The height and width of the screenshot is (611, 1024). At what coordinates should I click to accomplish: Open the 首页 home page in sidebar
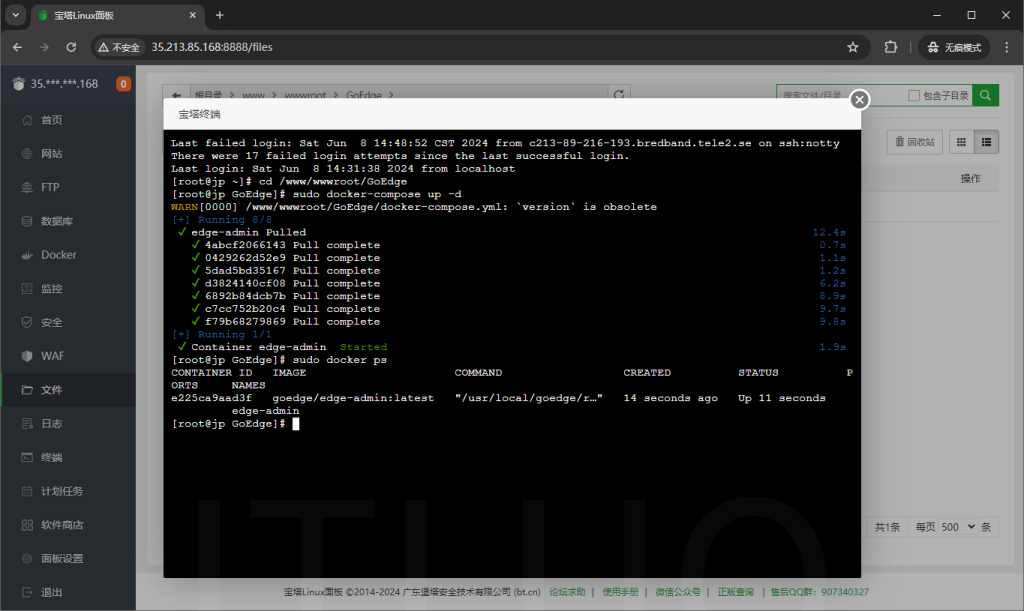point(51,120)
